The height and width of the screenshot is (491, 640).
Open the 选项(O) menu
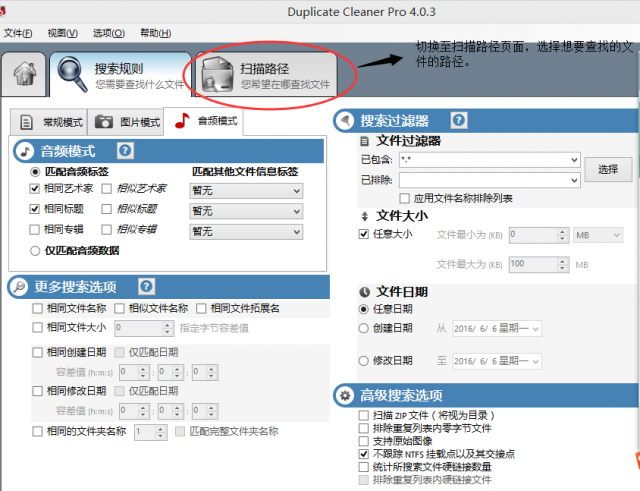coord(109,33)
